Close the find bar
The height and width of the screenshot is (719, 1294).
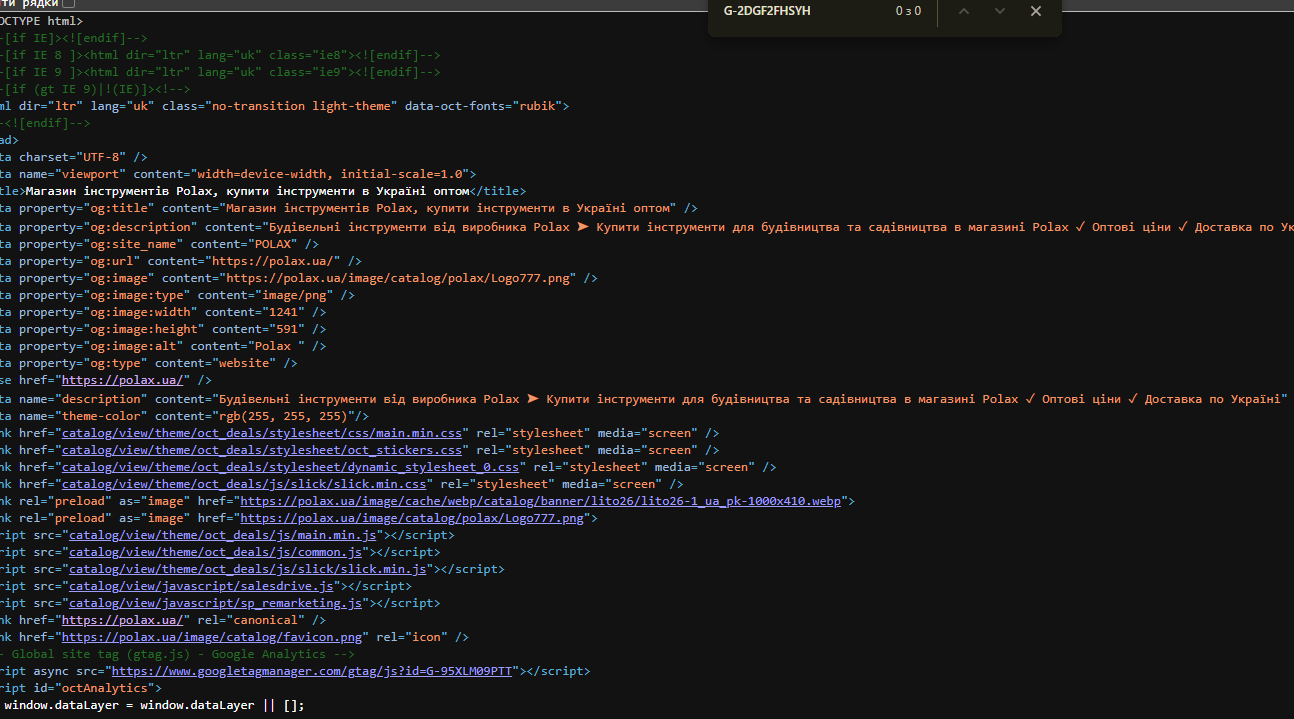(x=1036, y=11)
